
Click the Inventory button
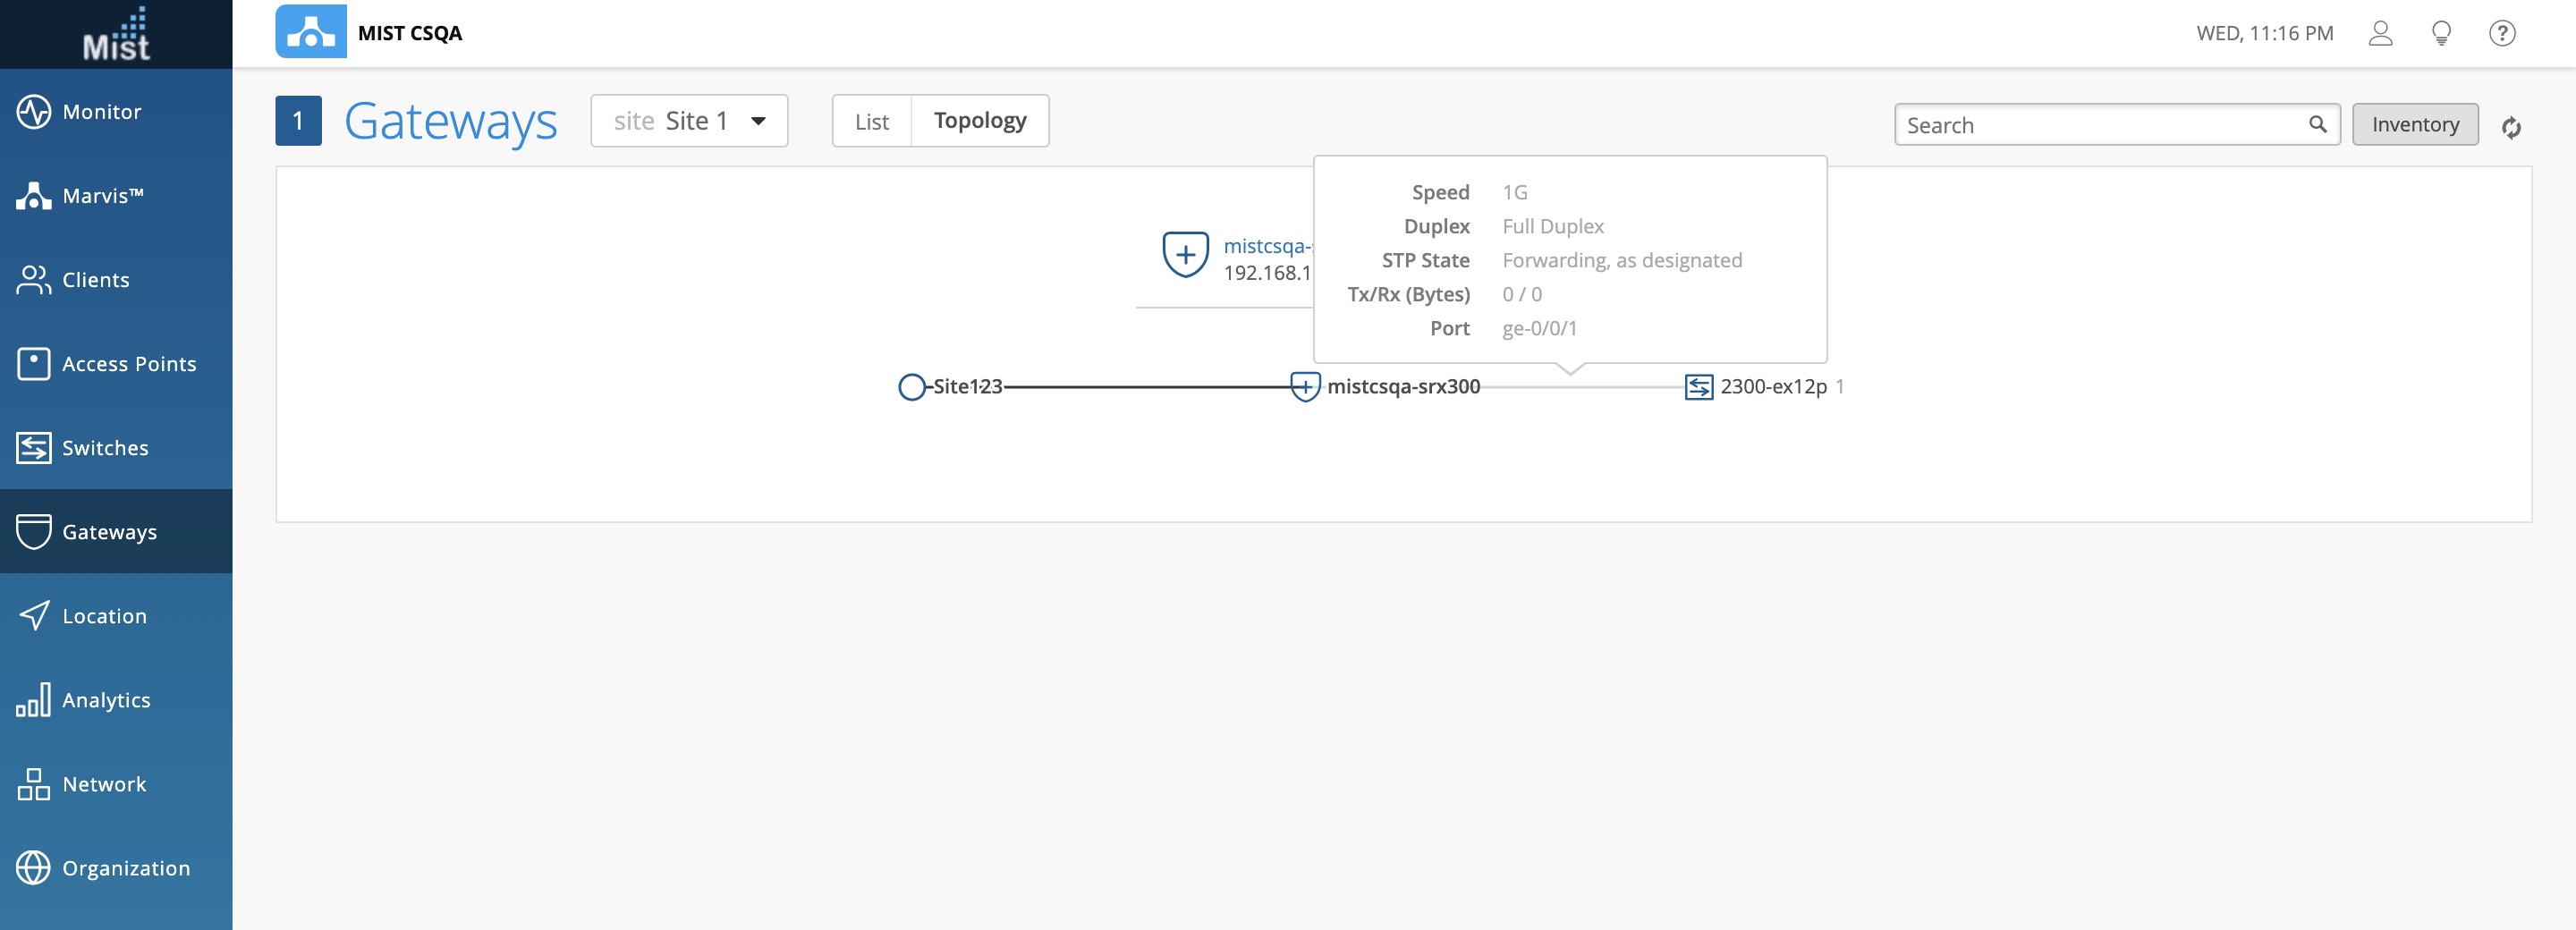point(2414,124)
